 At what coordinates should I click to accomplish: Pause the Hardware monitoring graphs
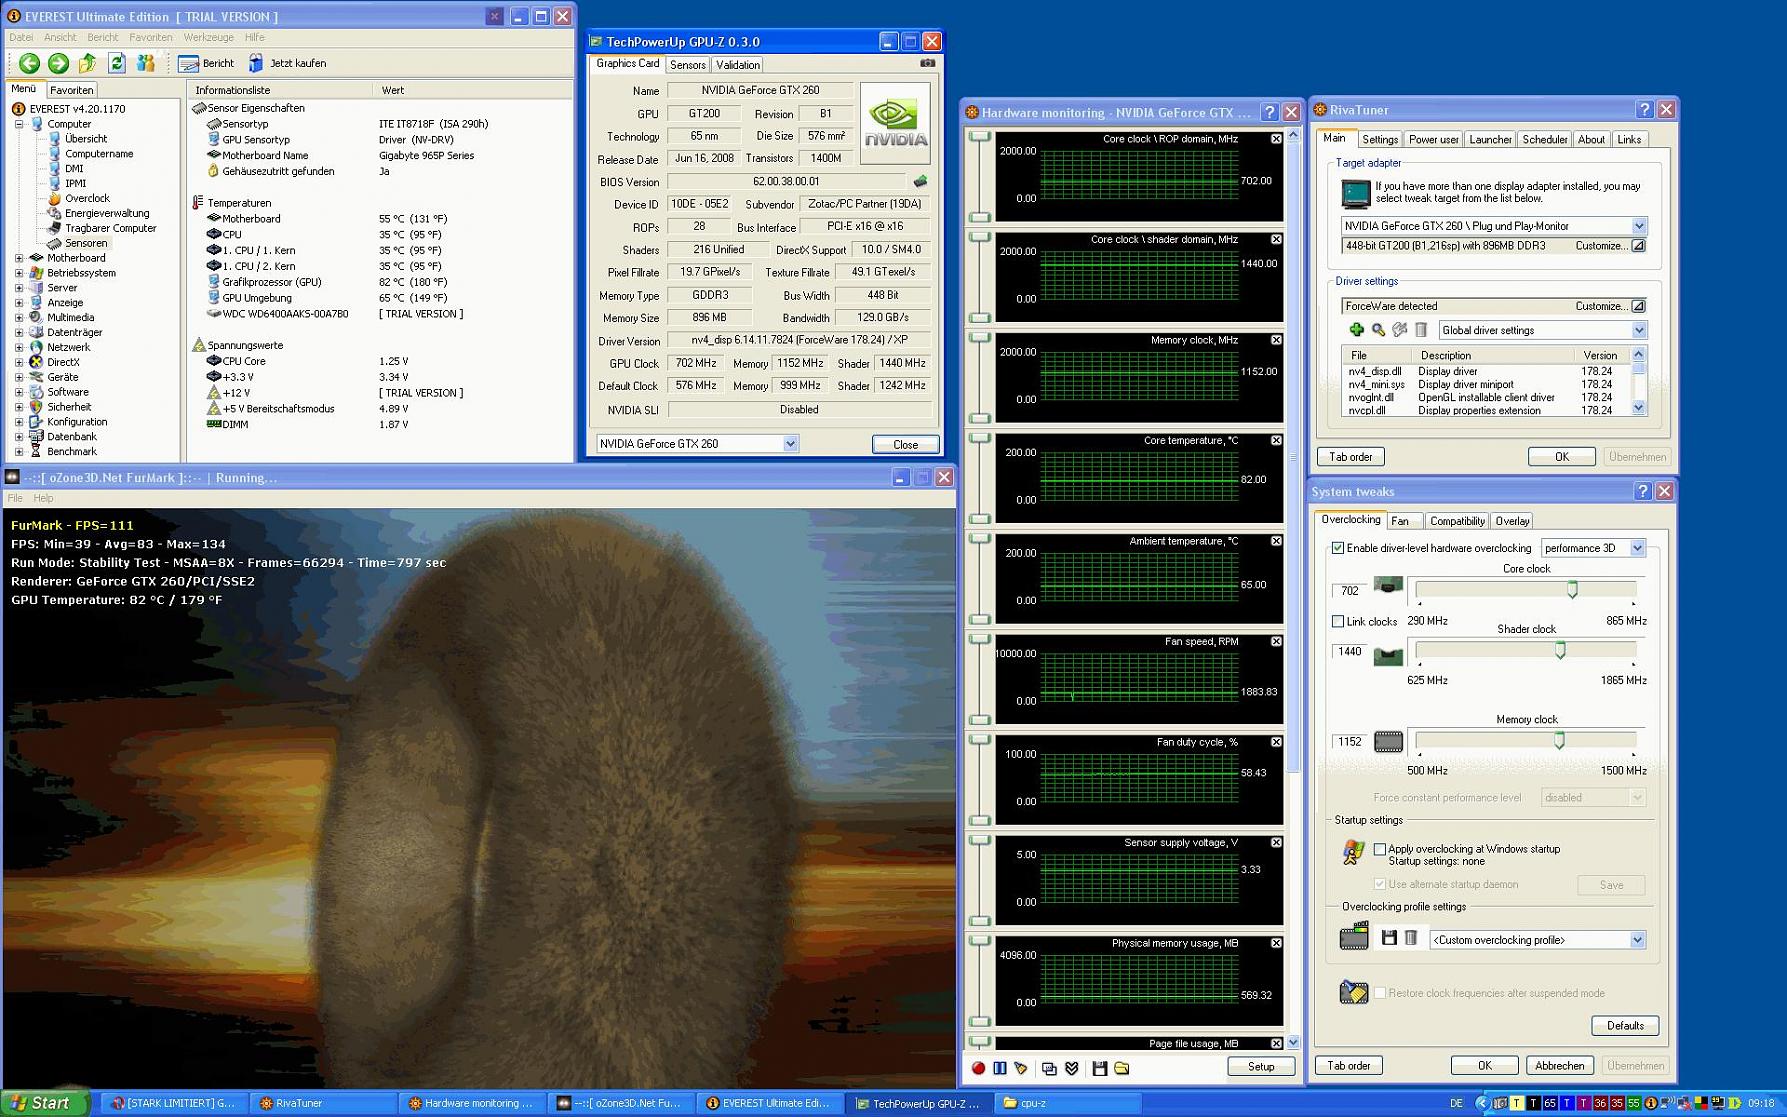coord(1000,1068)
